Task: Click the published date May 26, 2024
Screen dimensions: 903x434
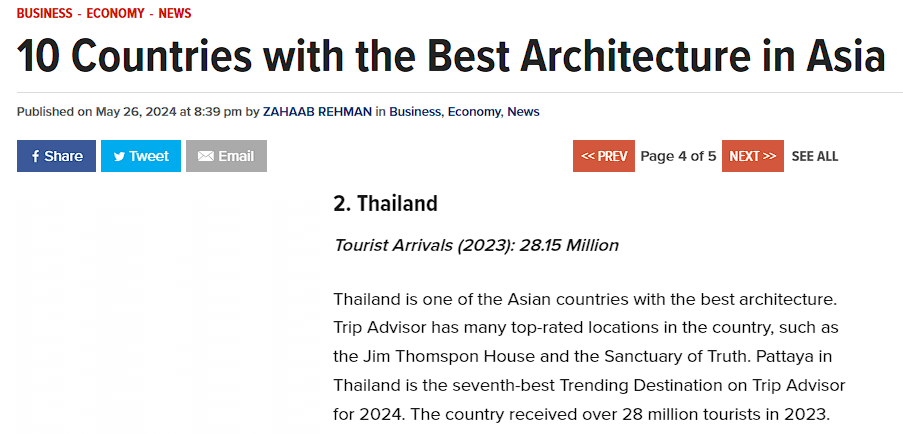Action: tap(136, 112)
